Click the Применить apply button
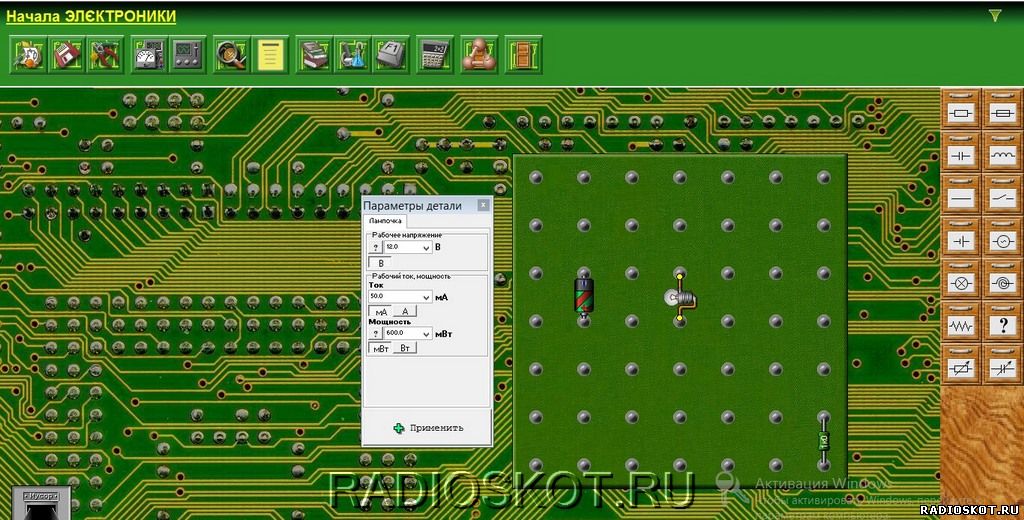Screen dimensions: 1024x520 [428, 428]
